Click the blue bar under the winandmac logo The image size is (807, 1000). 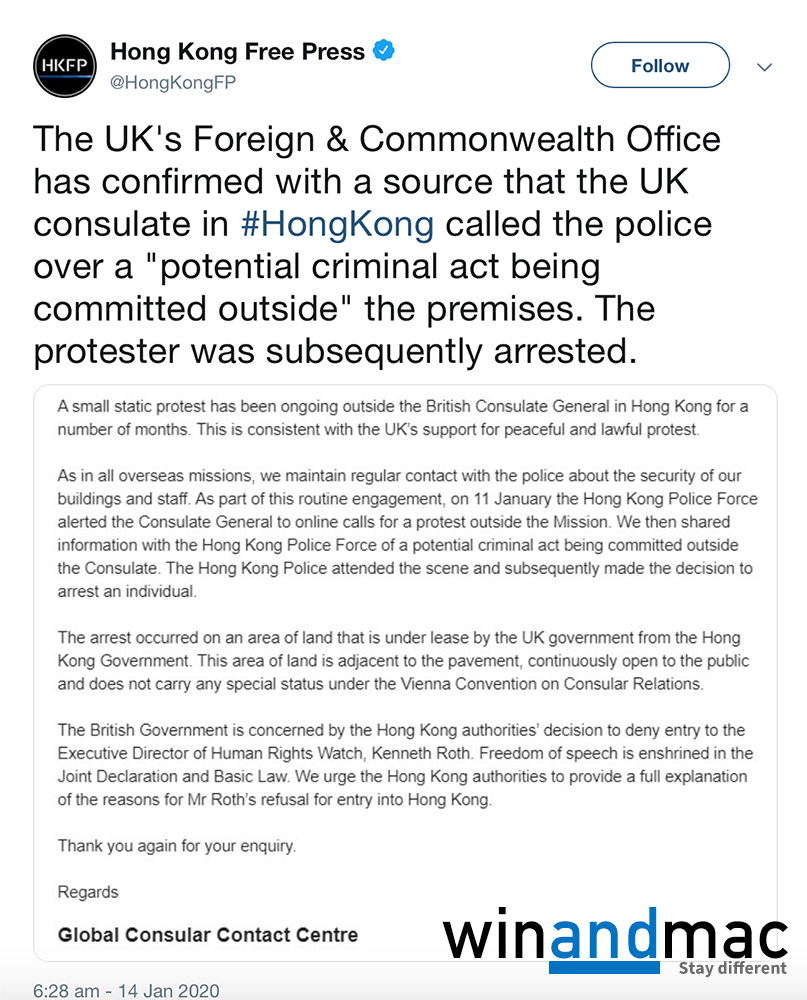604,968
